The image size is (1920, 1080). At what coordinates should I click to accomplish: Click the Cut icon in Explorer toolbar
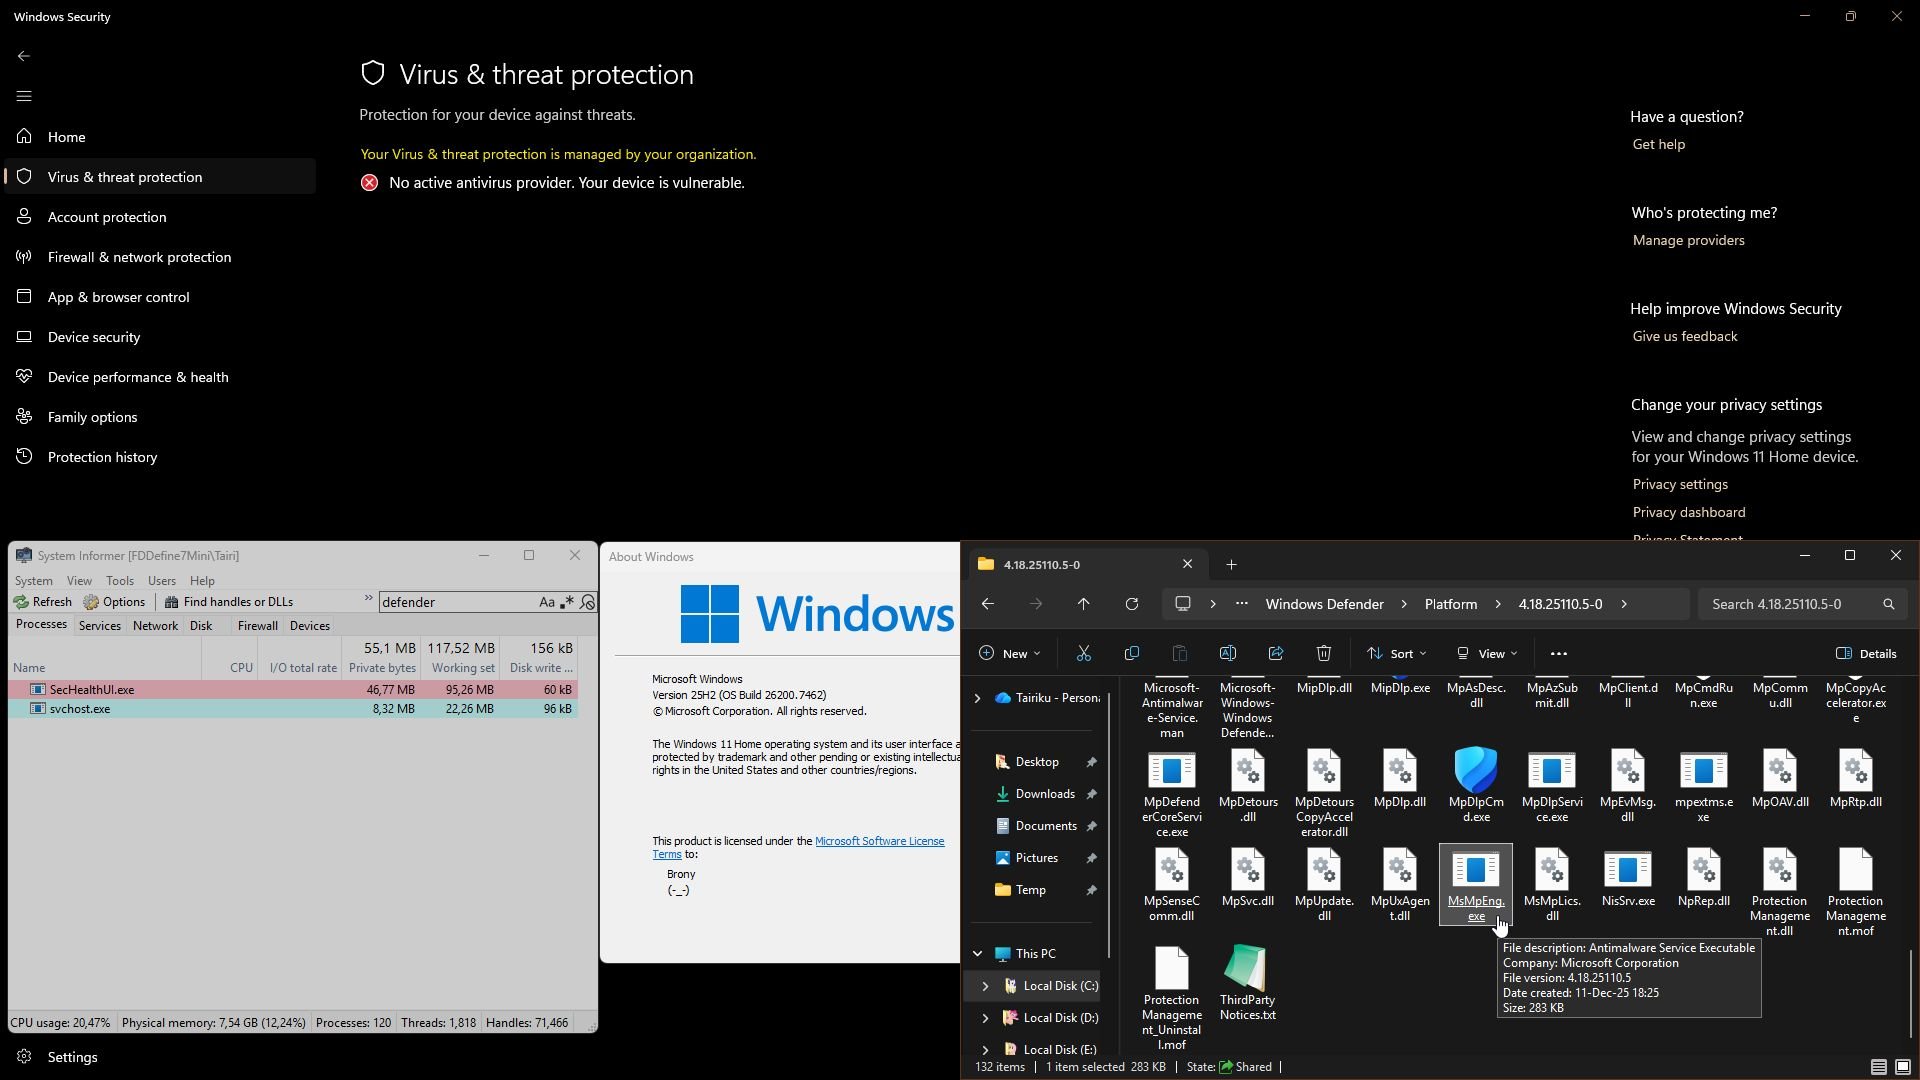click(1084, 654)
